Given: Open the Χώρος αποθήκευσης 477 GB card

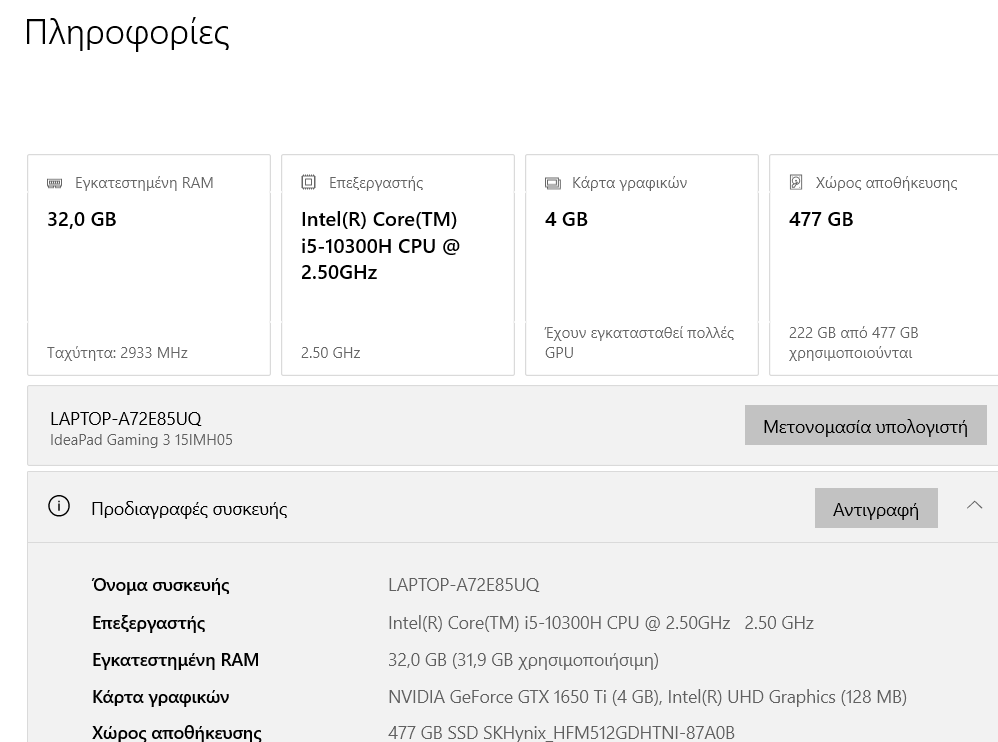Looking at the screenshot, I should pyautogui.click(x=883, y=265).
